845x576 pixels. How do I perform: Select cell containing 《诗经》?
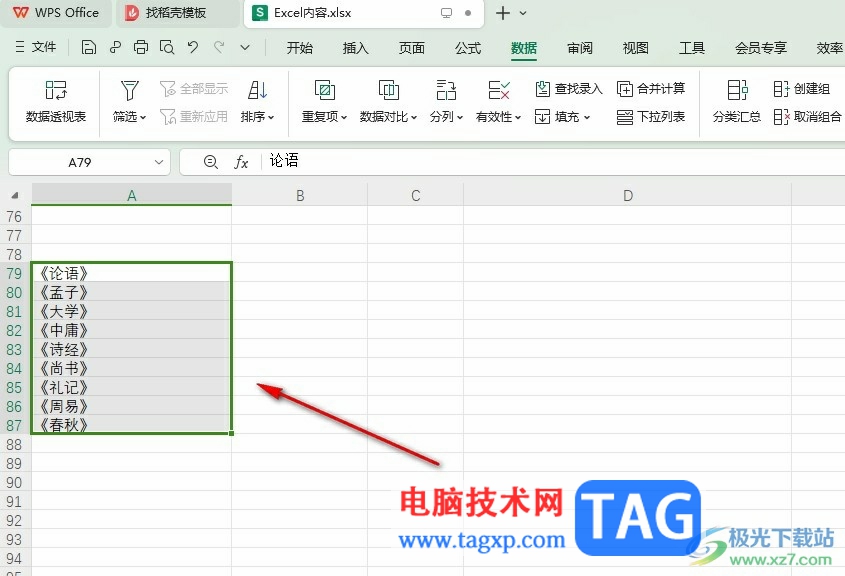pos(131,349)
